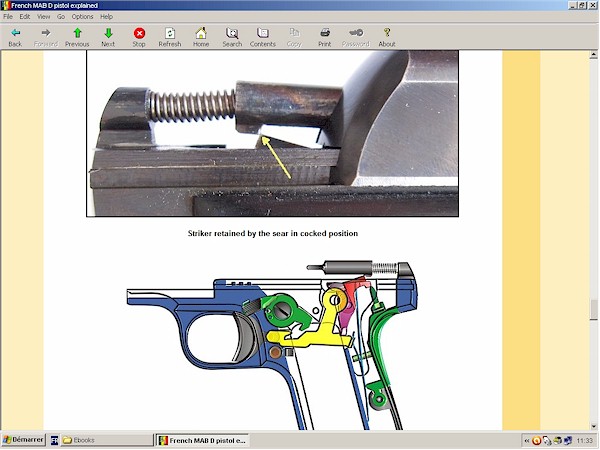Click the FT quick launch icon
This screenshot has height=450, width=600.
(54, 440)
